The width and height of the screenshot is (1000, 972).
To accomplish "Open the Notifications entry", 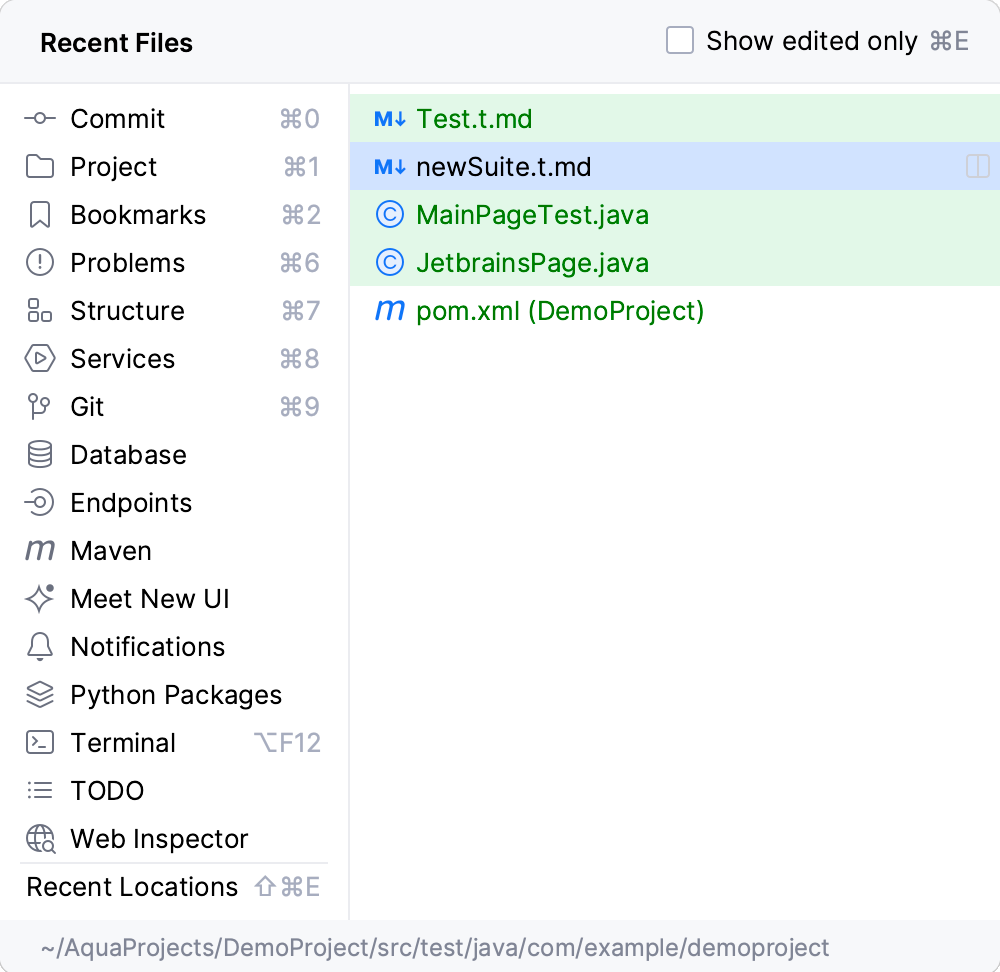I will coord(147,647).
